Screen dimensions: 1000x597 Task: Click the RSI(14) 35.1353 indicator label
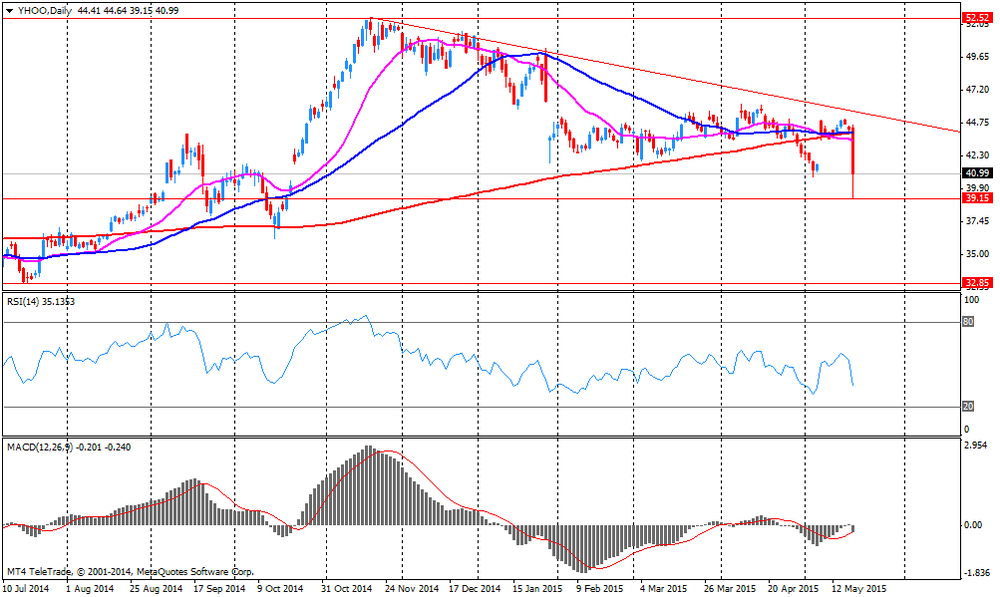[41, 302]
